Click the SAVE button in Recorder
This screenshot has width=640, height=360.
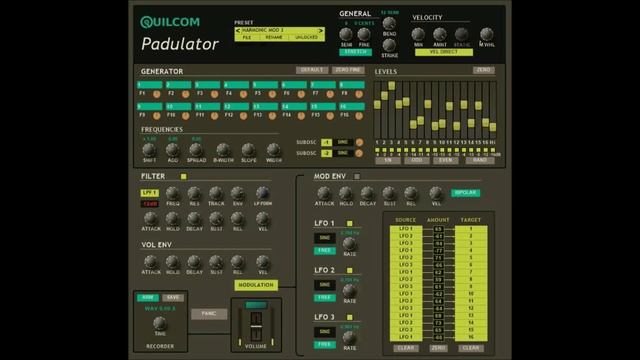point(173,298)
